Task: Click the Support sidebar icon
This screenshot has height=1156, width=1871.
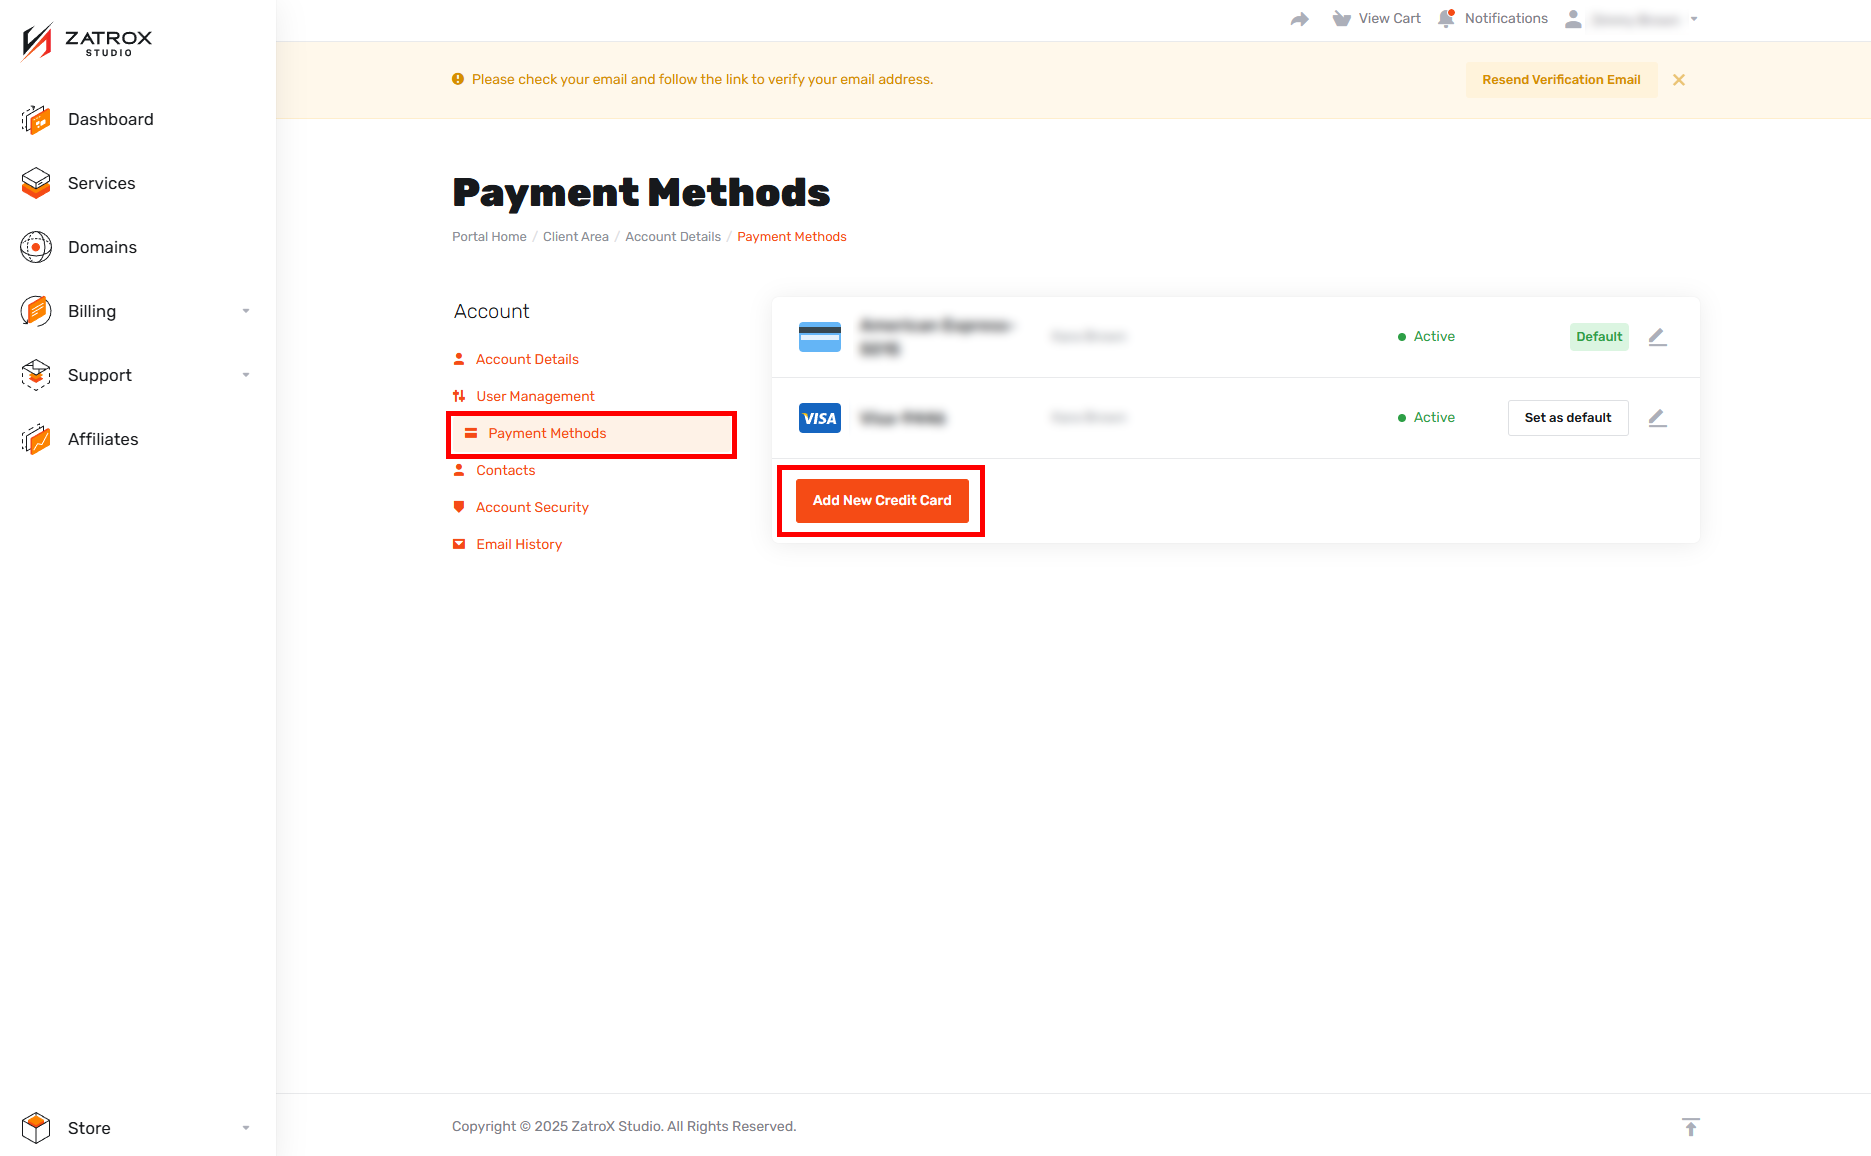Action: [x=36, y=375]
